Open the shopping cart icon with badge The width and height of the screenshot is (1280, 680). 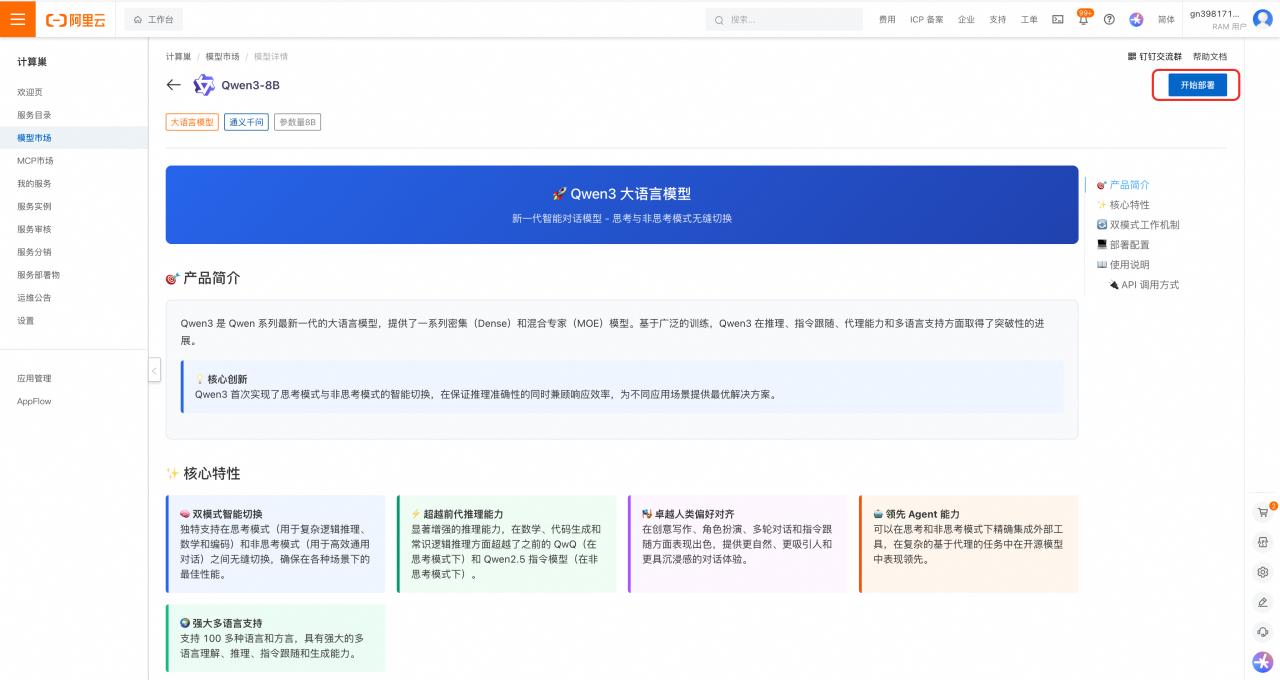point(1263,512)
